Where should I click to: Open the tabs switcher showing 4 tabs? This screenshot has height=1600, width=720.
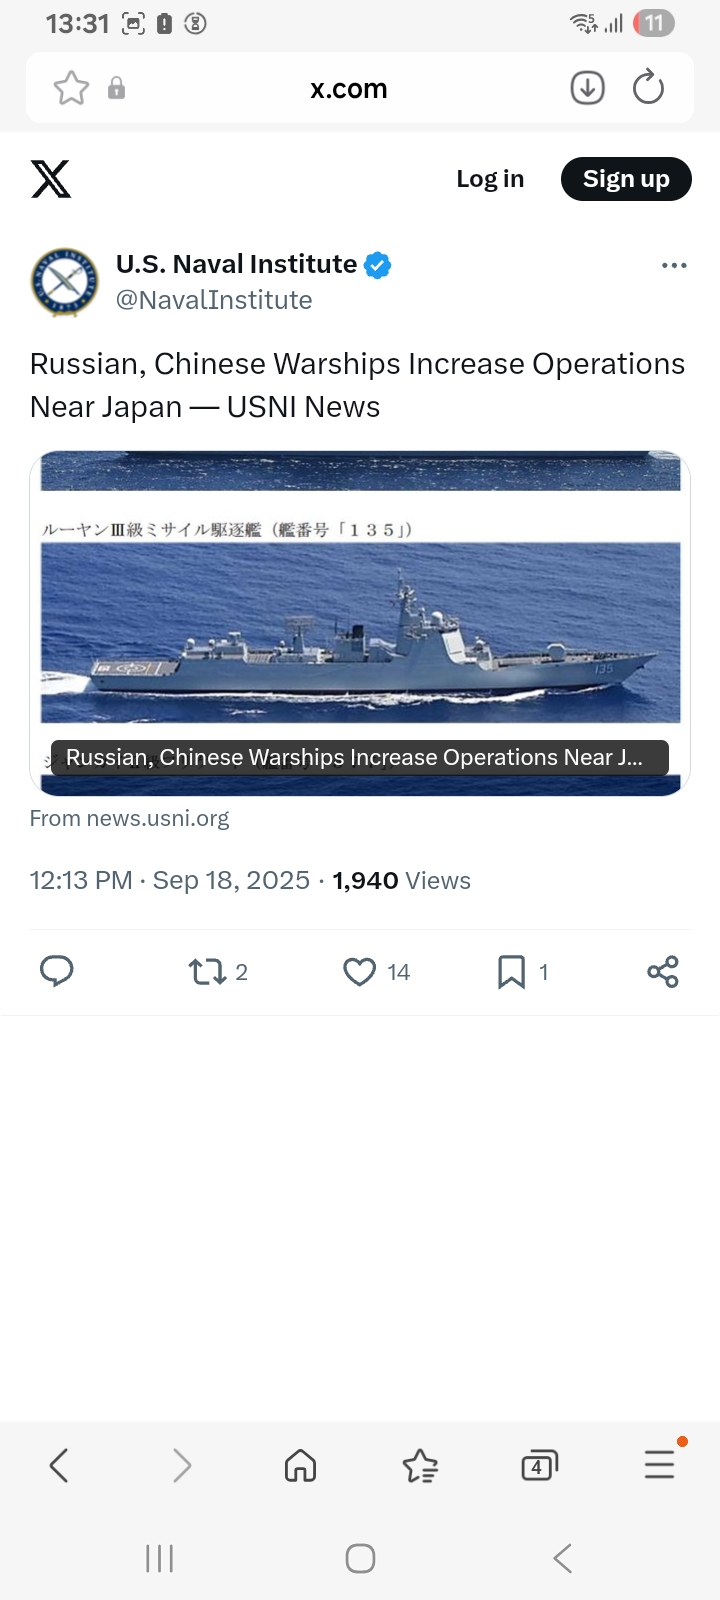point(539,1466)
